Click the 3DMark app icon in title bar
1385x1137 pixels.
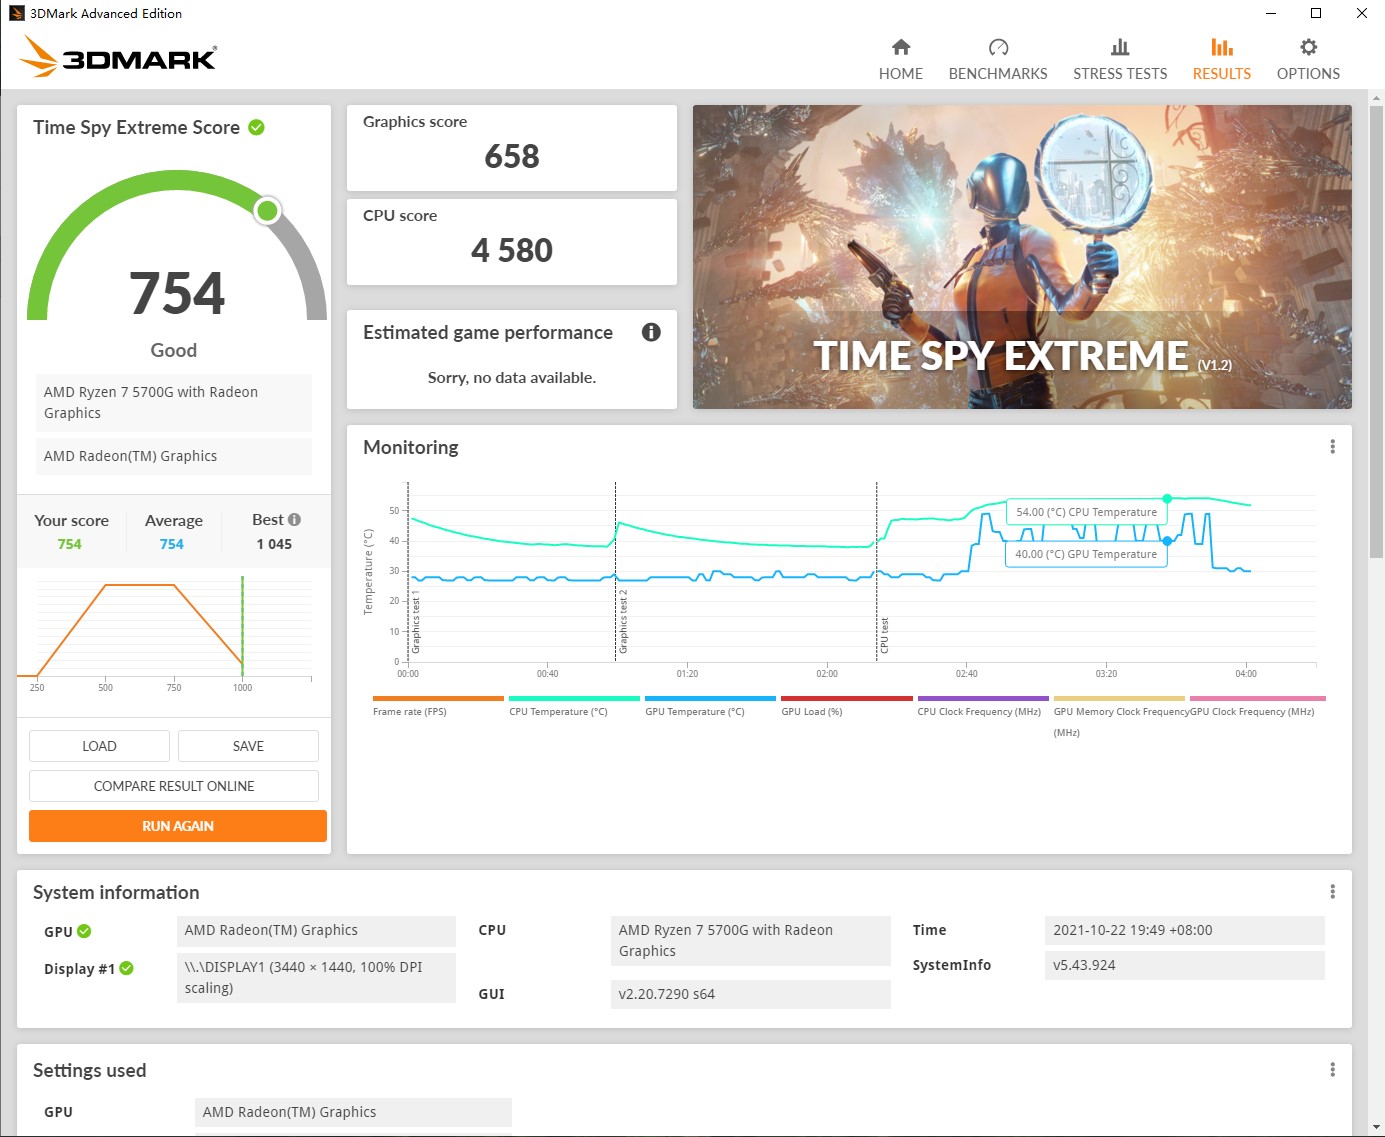click(16, 13)
